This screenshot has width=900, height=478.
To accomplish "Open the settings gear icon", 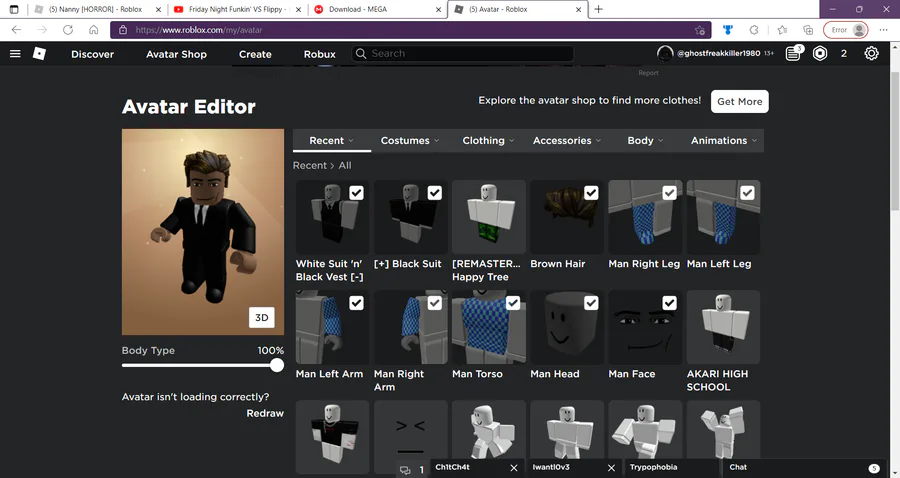I will coord(871,53).
